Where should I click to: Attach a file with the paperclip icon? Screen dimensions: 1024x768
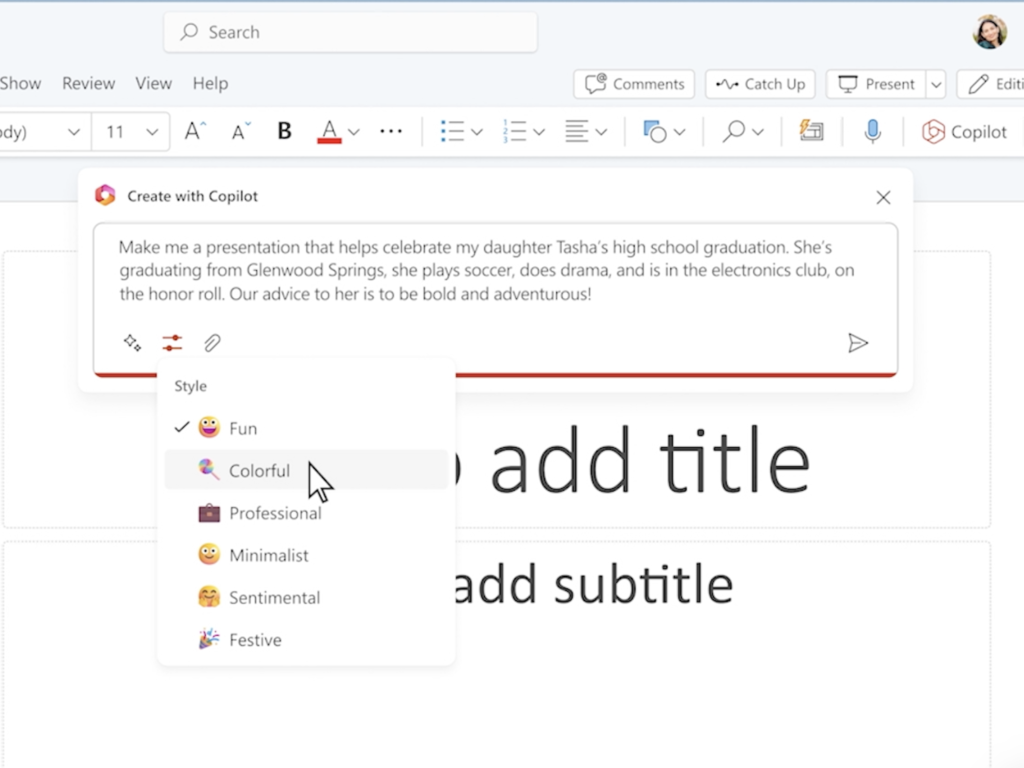pyautogui.click(x=212, y=343)
